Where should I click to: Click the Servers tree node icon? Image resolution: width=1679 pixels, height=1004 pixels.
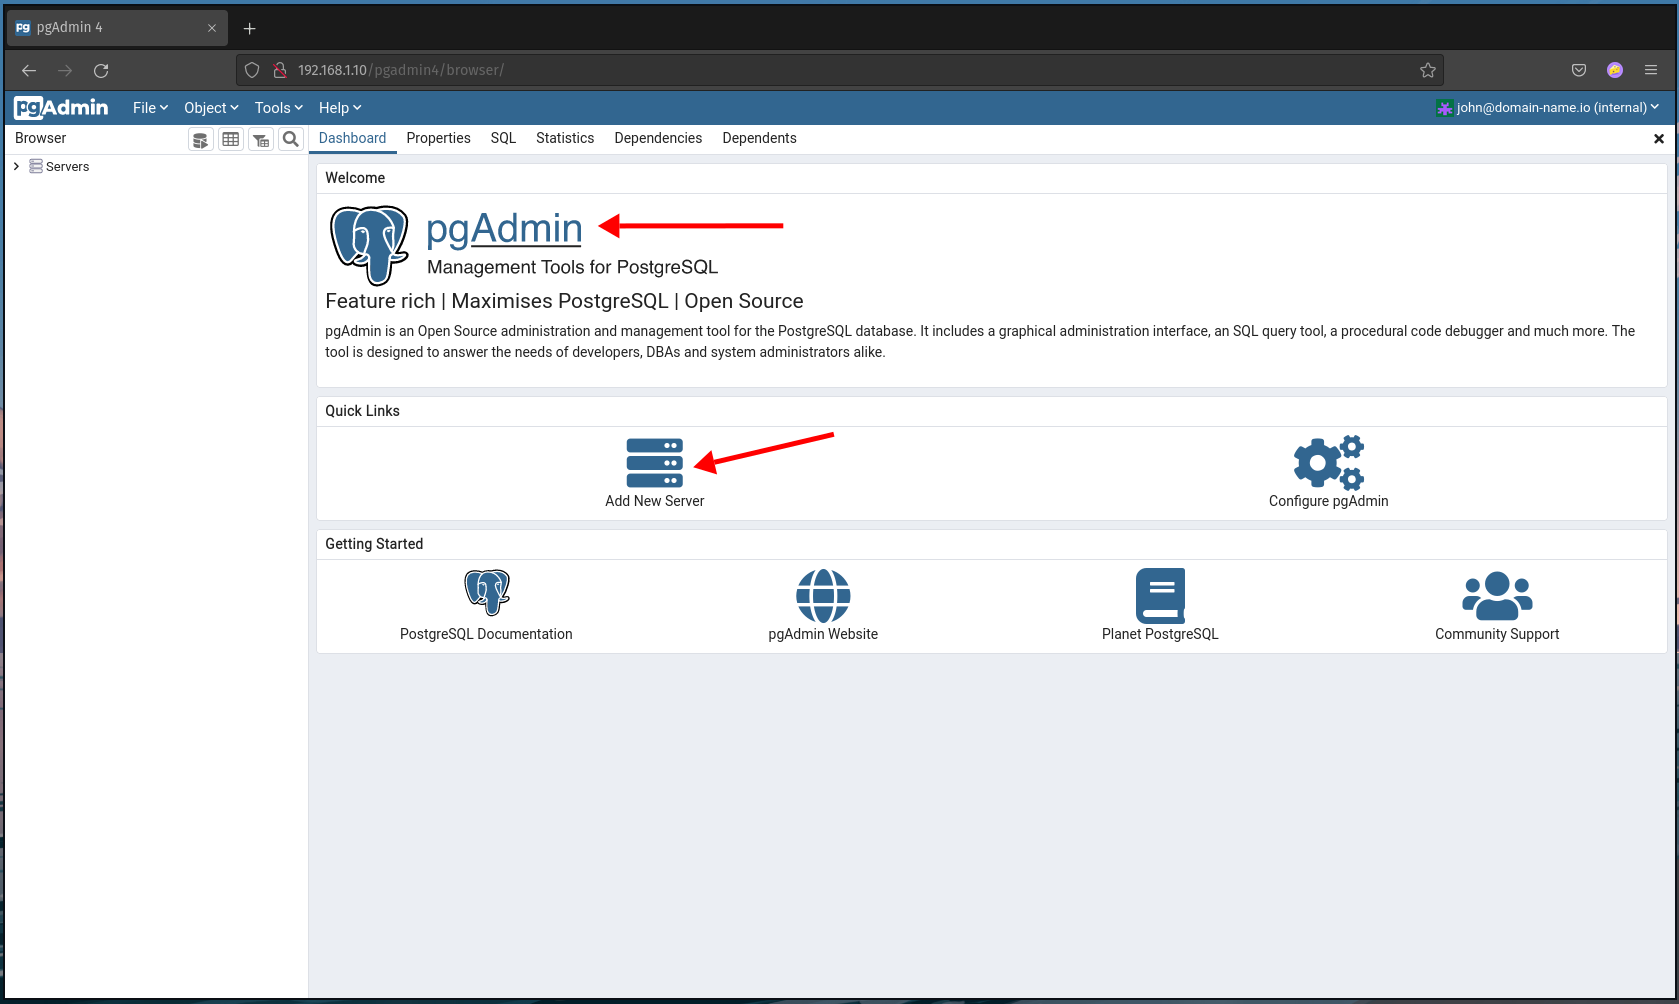[x=36, y=166]
